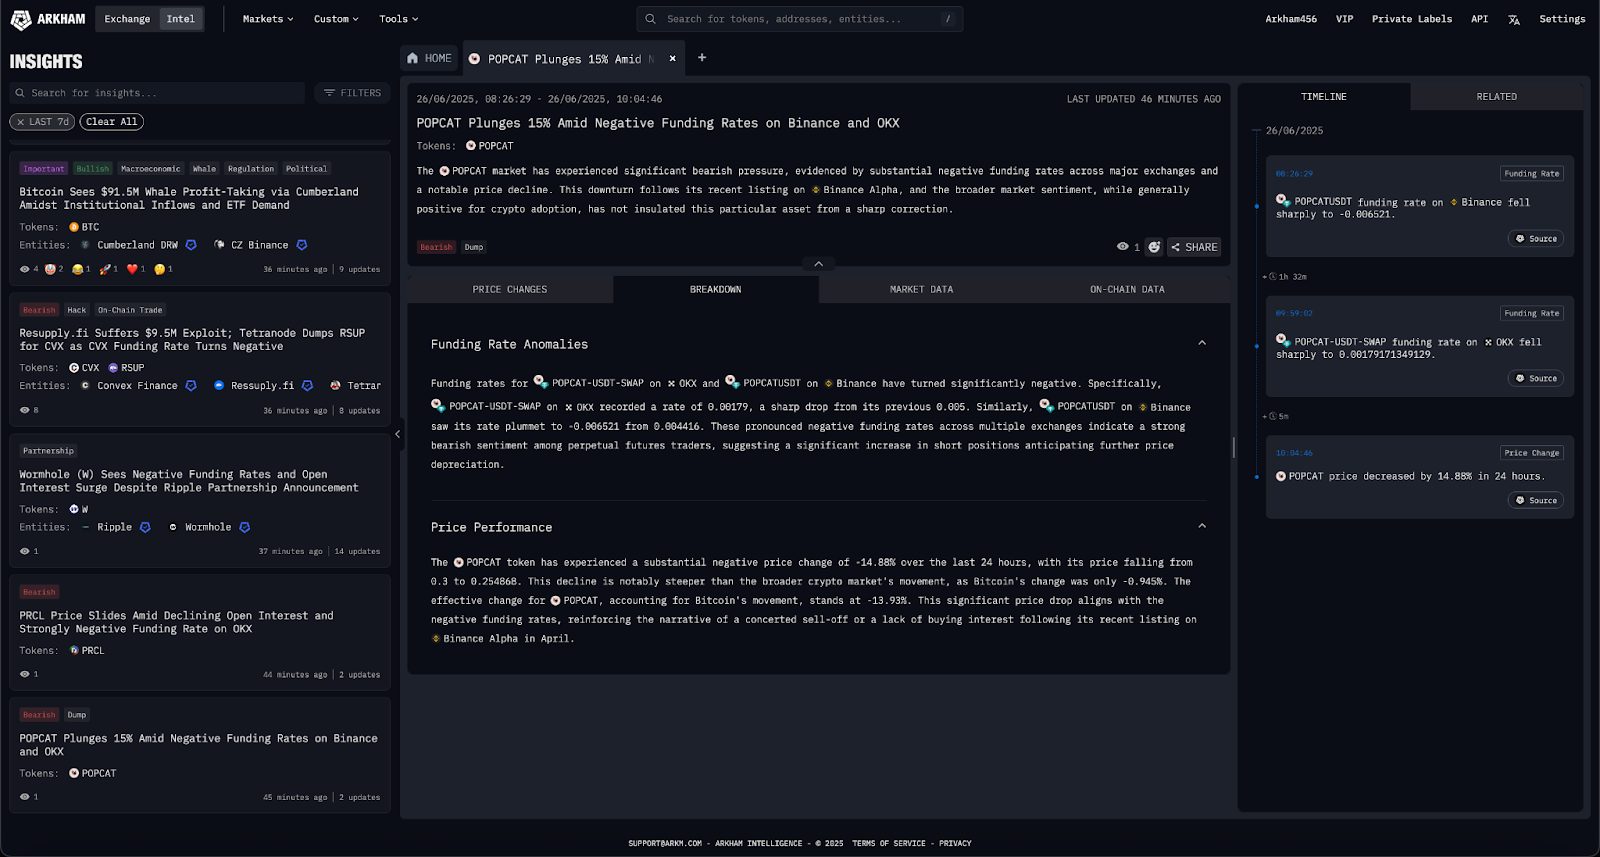The image size is (1600, 857).
Task: Click the BTC token in the Bitcoin insight
Action: (84, 227)
